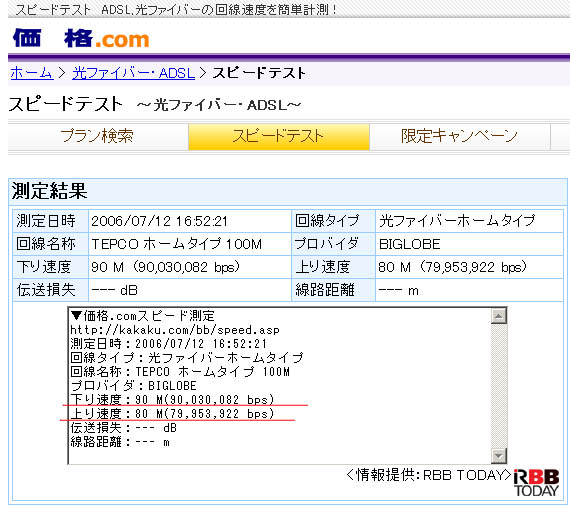
Task: Click the RBB TODAY logo
Action: tap(536, 483)
